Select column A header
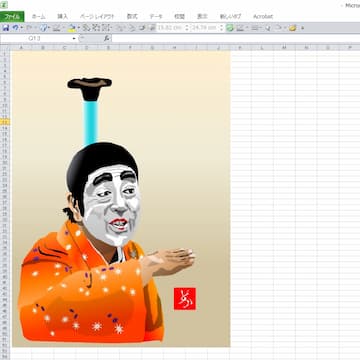The width and height of the screenshot is (360, 360). (21, 48)
